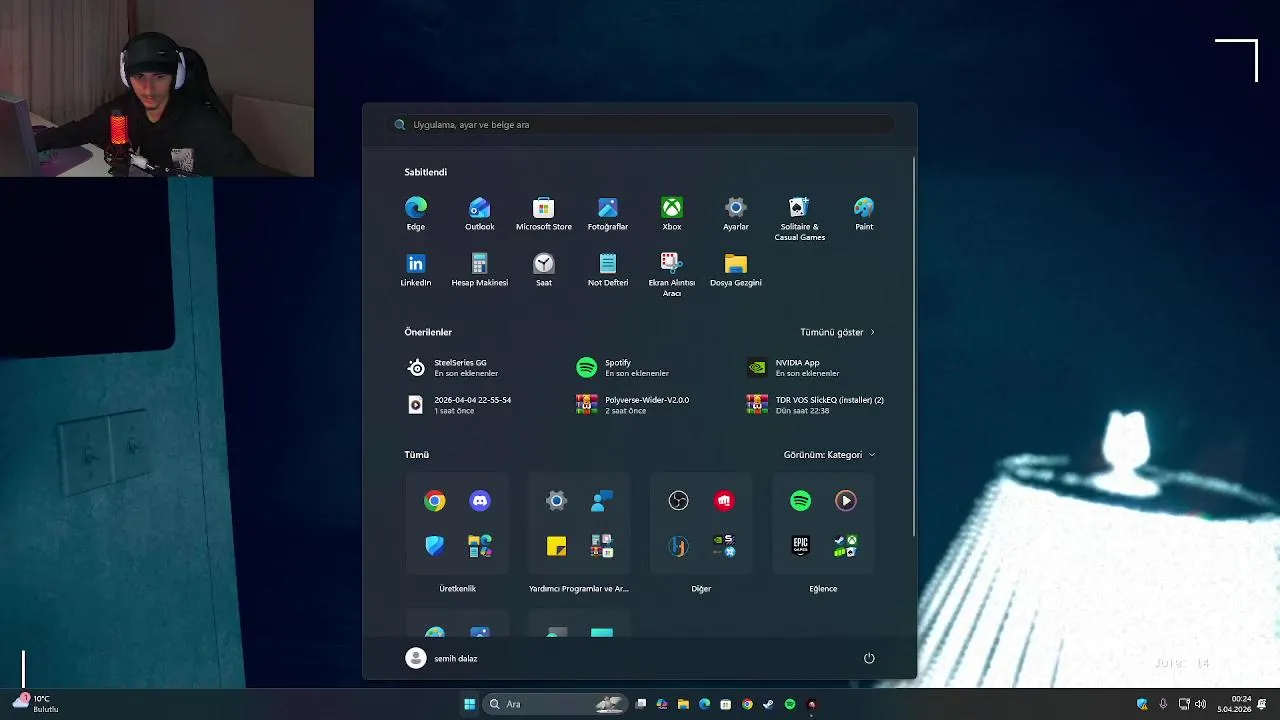1280x720 pixels.
Task: Open the pinned Edge app
Action: [416, 214]
